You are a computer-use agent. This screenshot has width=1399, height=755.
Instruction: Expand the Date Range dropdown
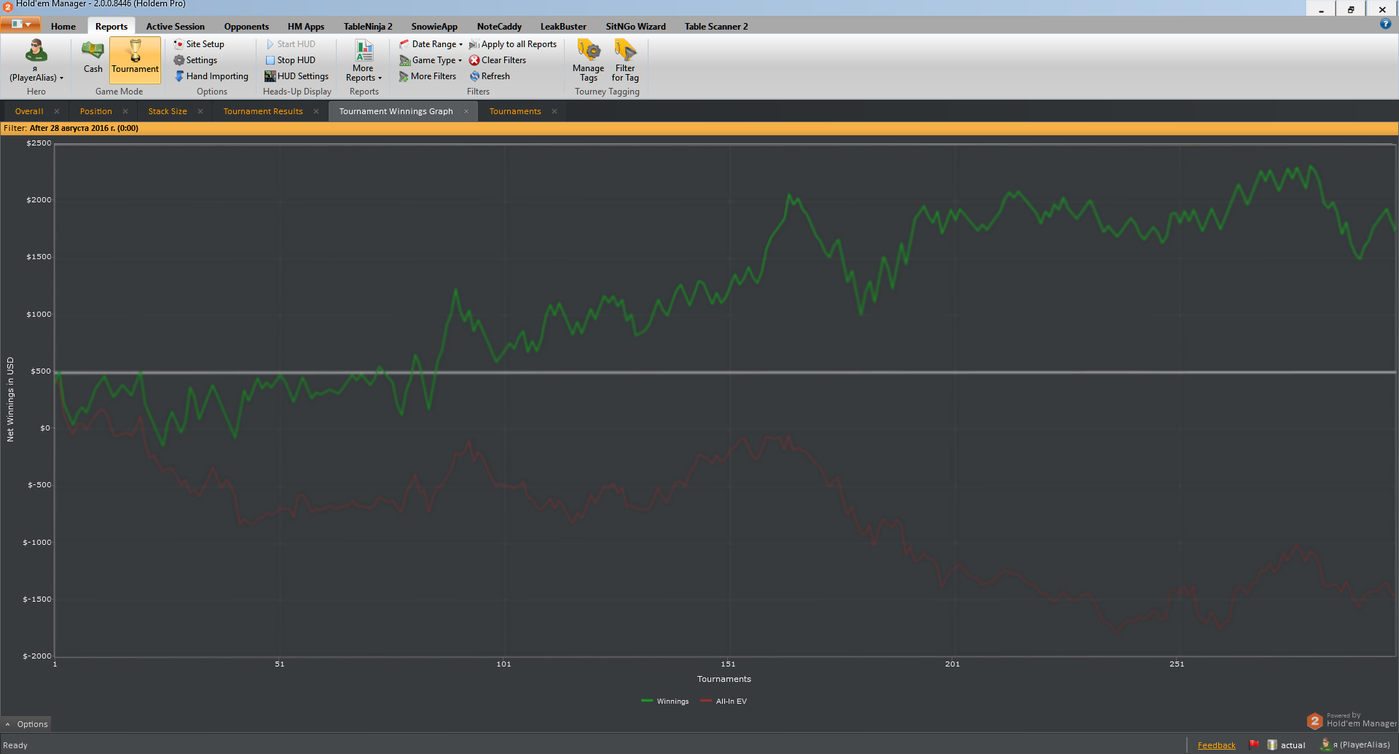point(436,44)
